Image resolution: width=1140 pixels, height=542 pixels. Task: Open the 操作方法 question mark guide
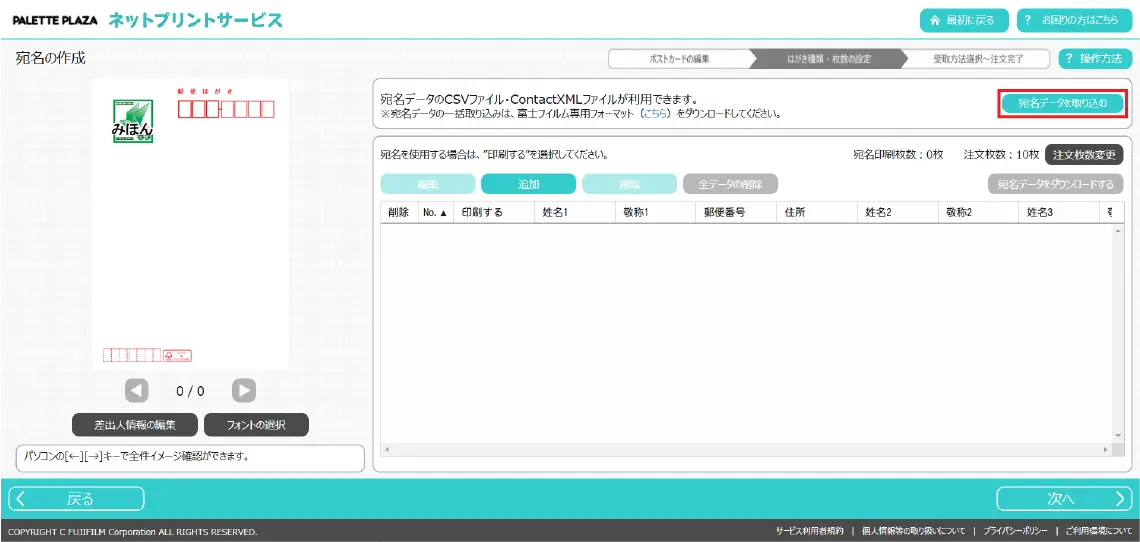(x=1095, y=59)
